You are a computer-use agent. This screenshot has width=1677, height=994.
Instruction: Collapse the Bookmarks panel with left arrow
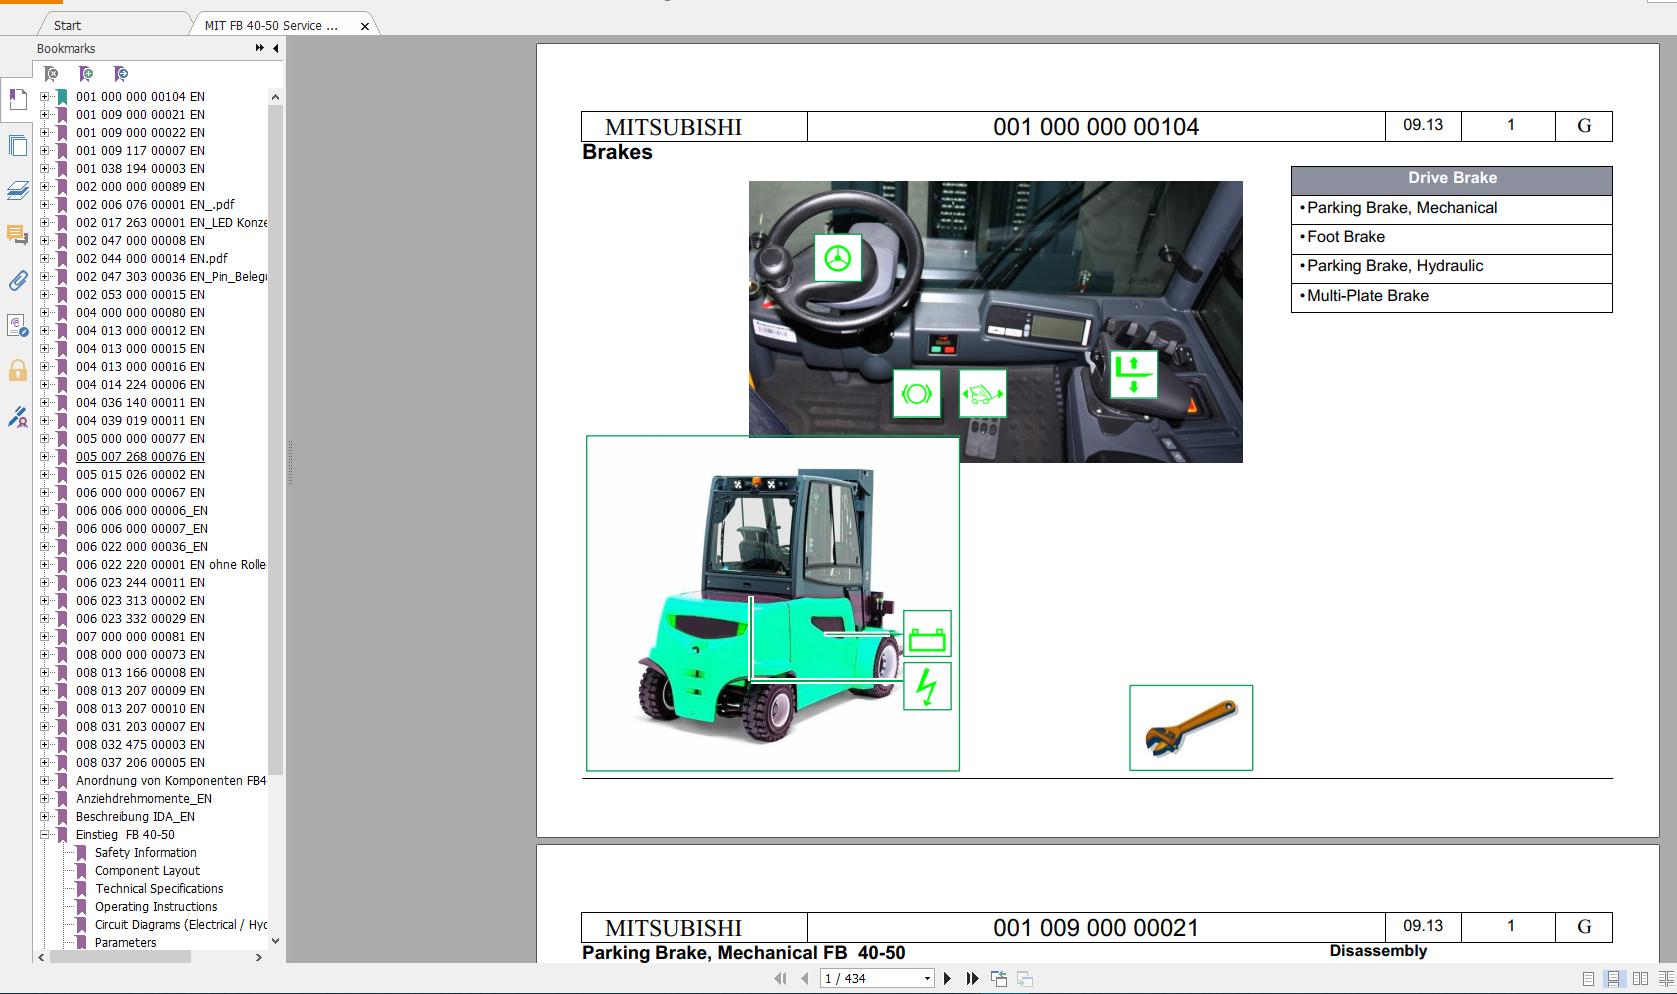pyautogui.click(x=276, y=48)
